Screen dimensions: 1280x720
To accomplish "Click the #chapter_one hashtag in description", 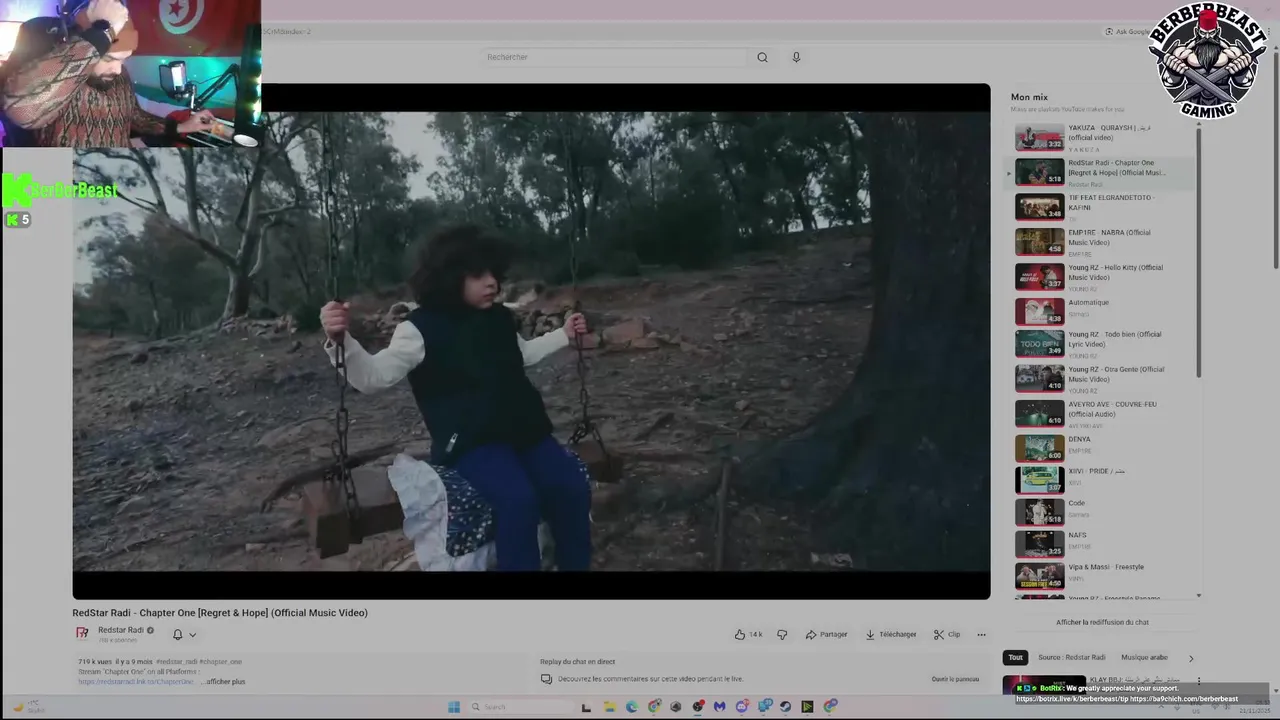I will tap(220, 662).
